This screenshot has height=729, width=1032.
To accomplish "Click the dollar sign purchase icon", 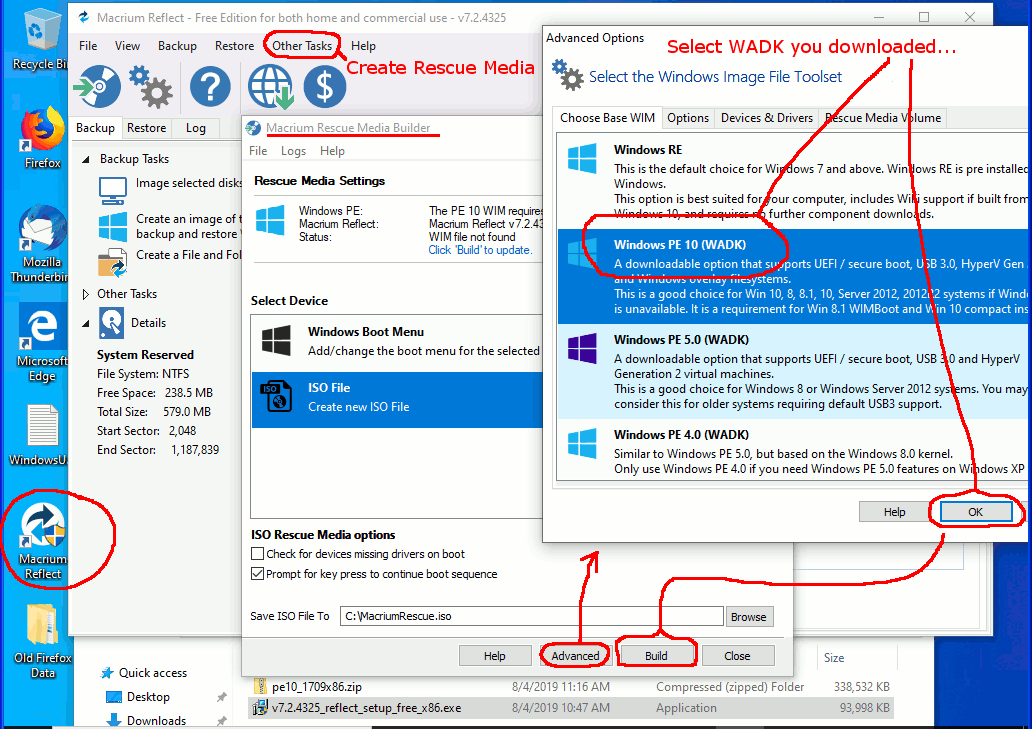I will click(x=324, y=86).
